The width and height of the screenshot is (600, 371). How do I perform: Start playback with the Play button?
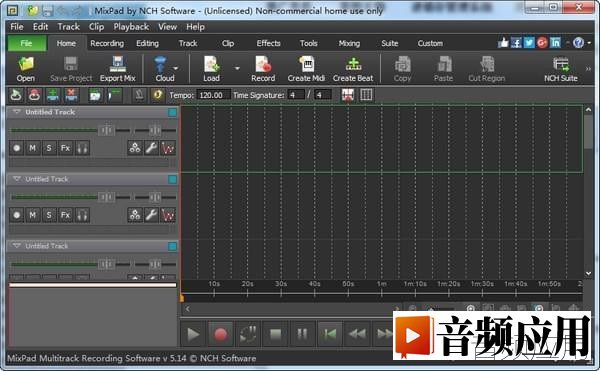pyautogui.click(x=193, y=334)
